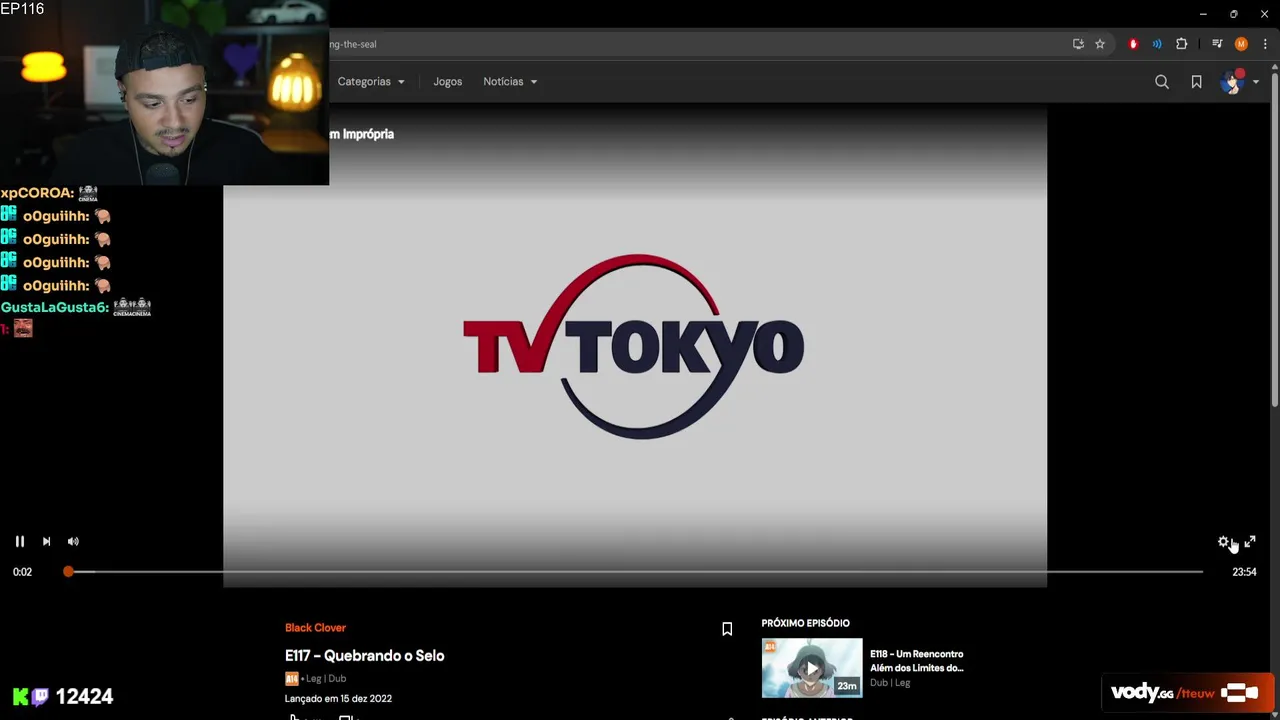Viewport: 1280px width, 720px height.
Task: Click the PRÓXIMO EPISÓDIO heading
Action: 805,623
